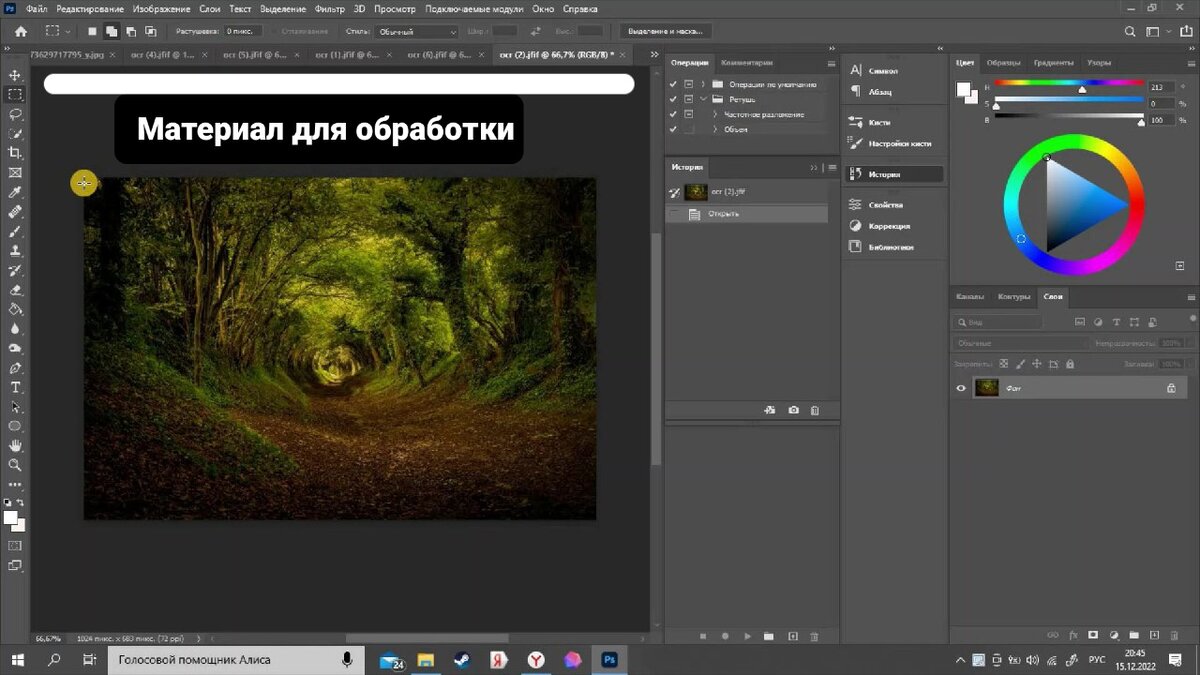Select the Zoom tool in toolbar

[15, 465]
